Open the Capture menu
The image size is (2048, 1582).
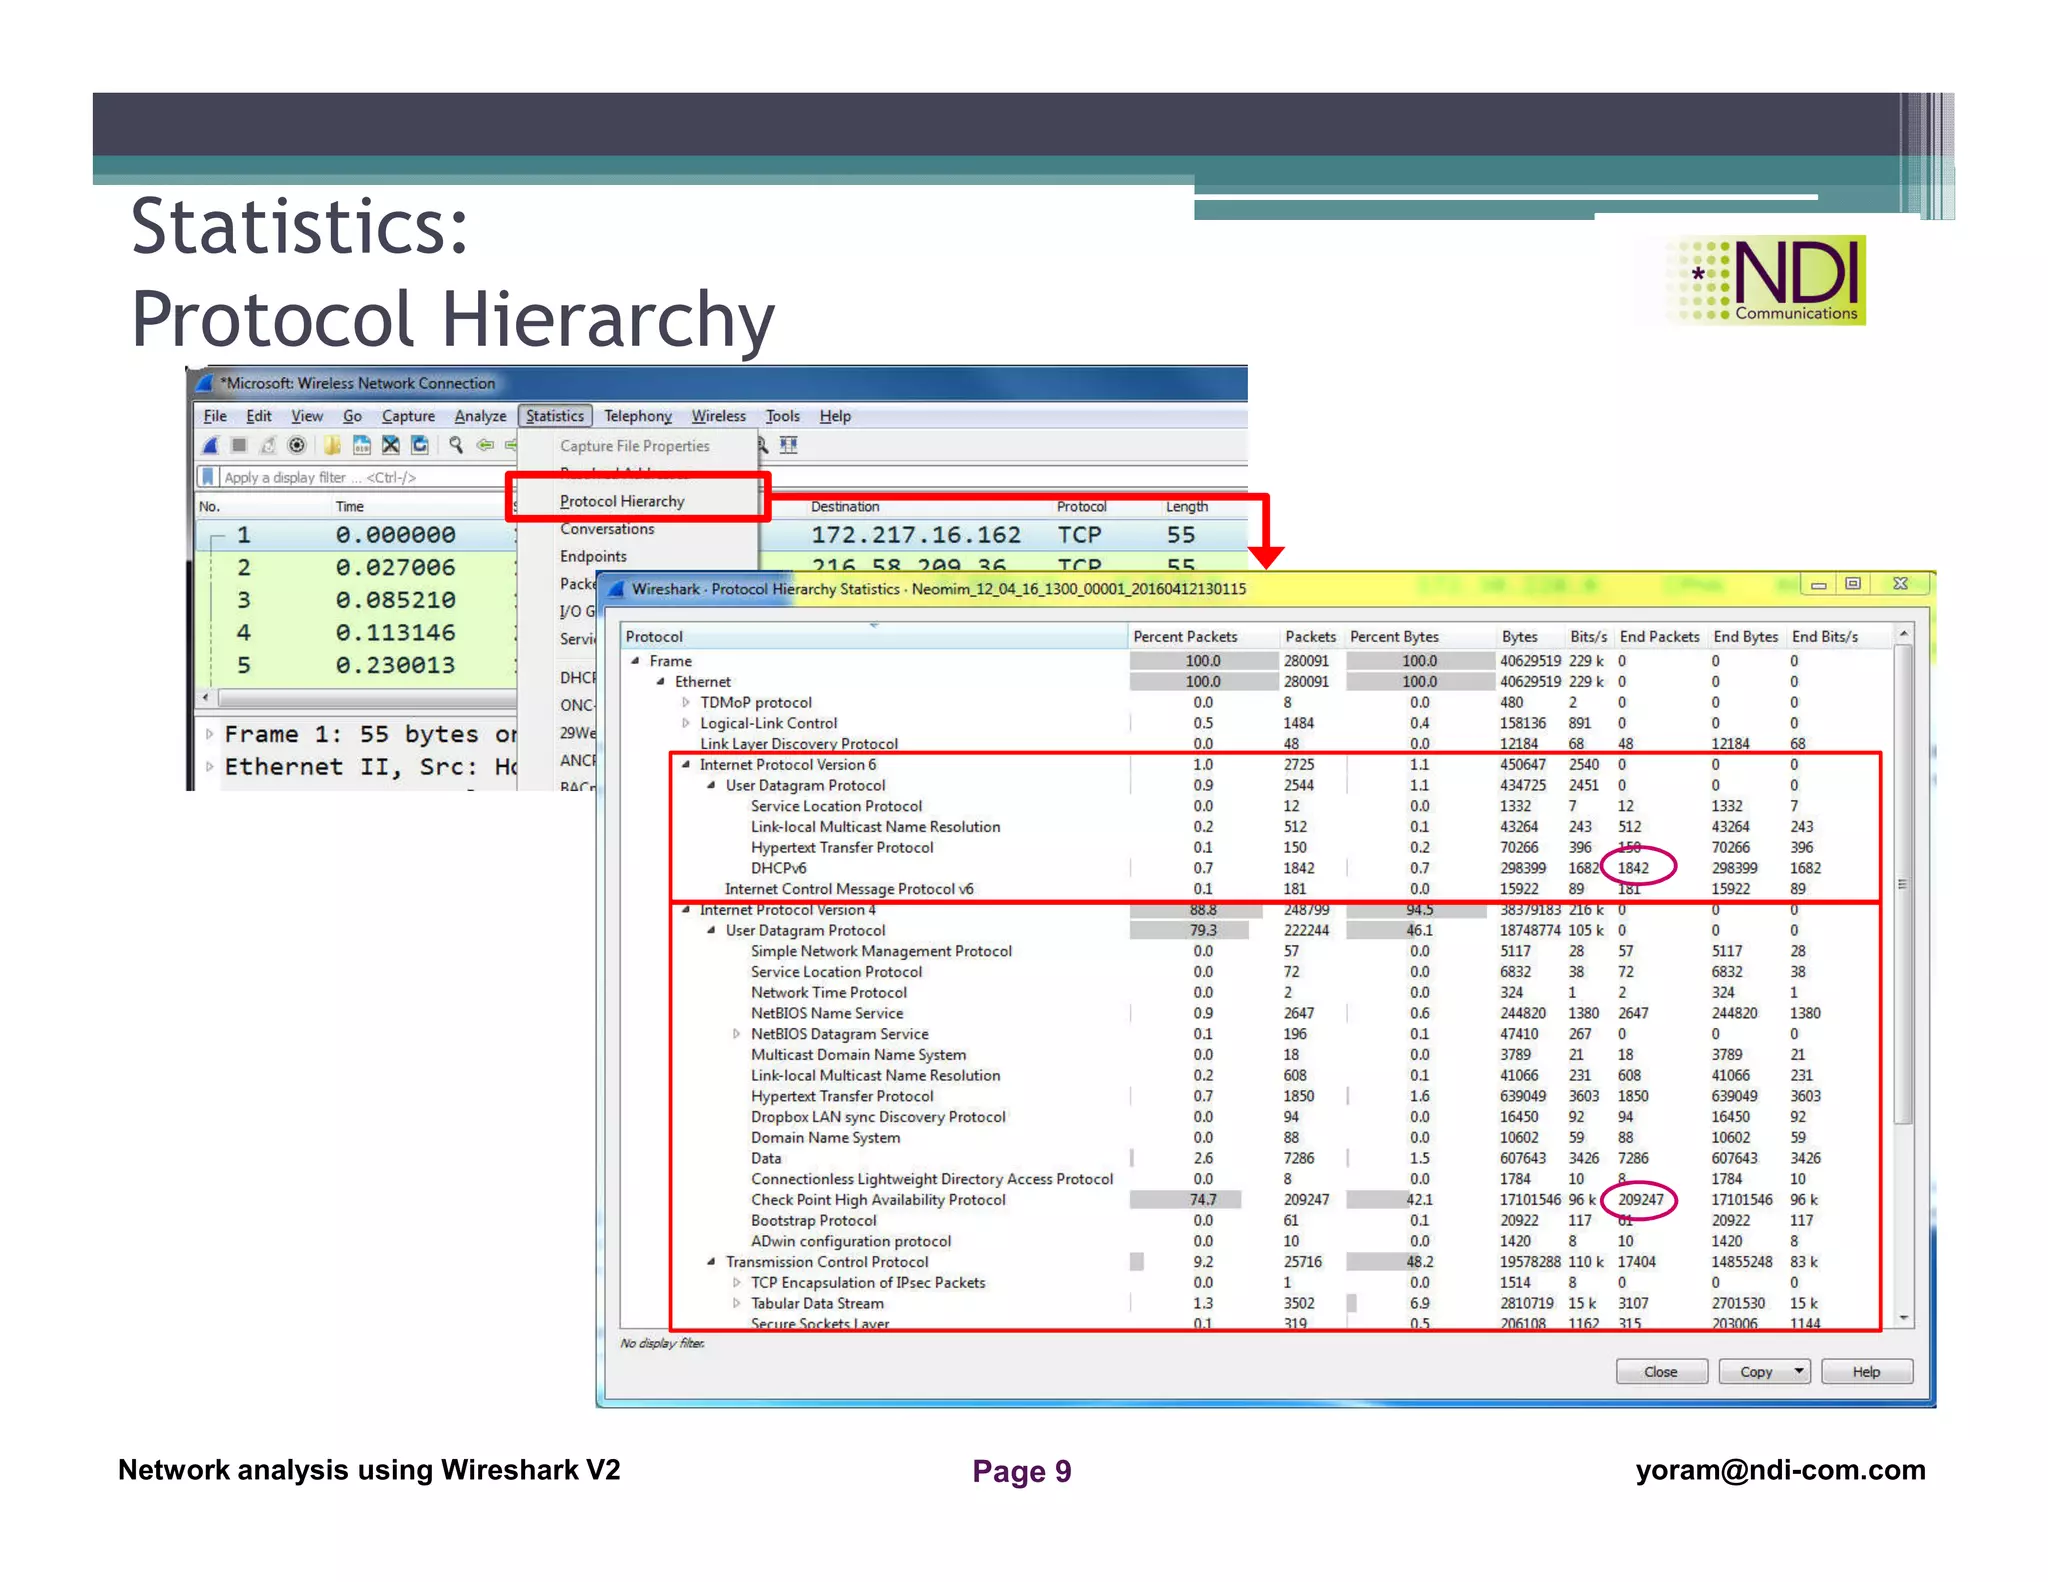point(408,416)
